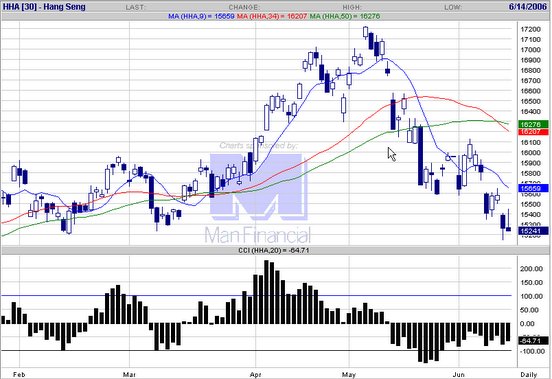The height and width of the screenshot is (379, 552).
Task: Click the dark blue 15241 last price tag
Action: (x=533, y=231)
